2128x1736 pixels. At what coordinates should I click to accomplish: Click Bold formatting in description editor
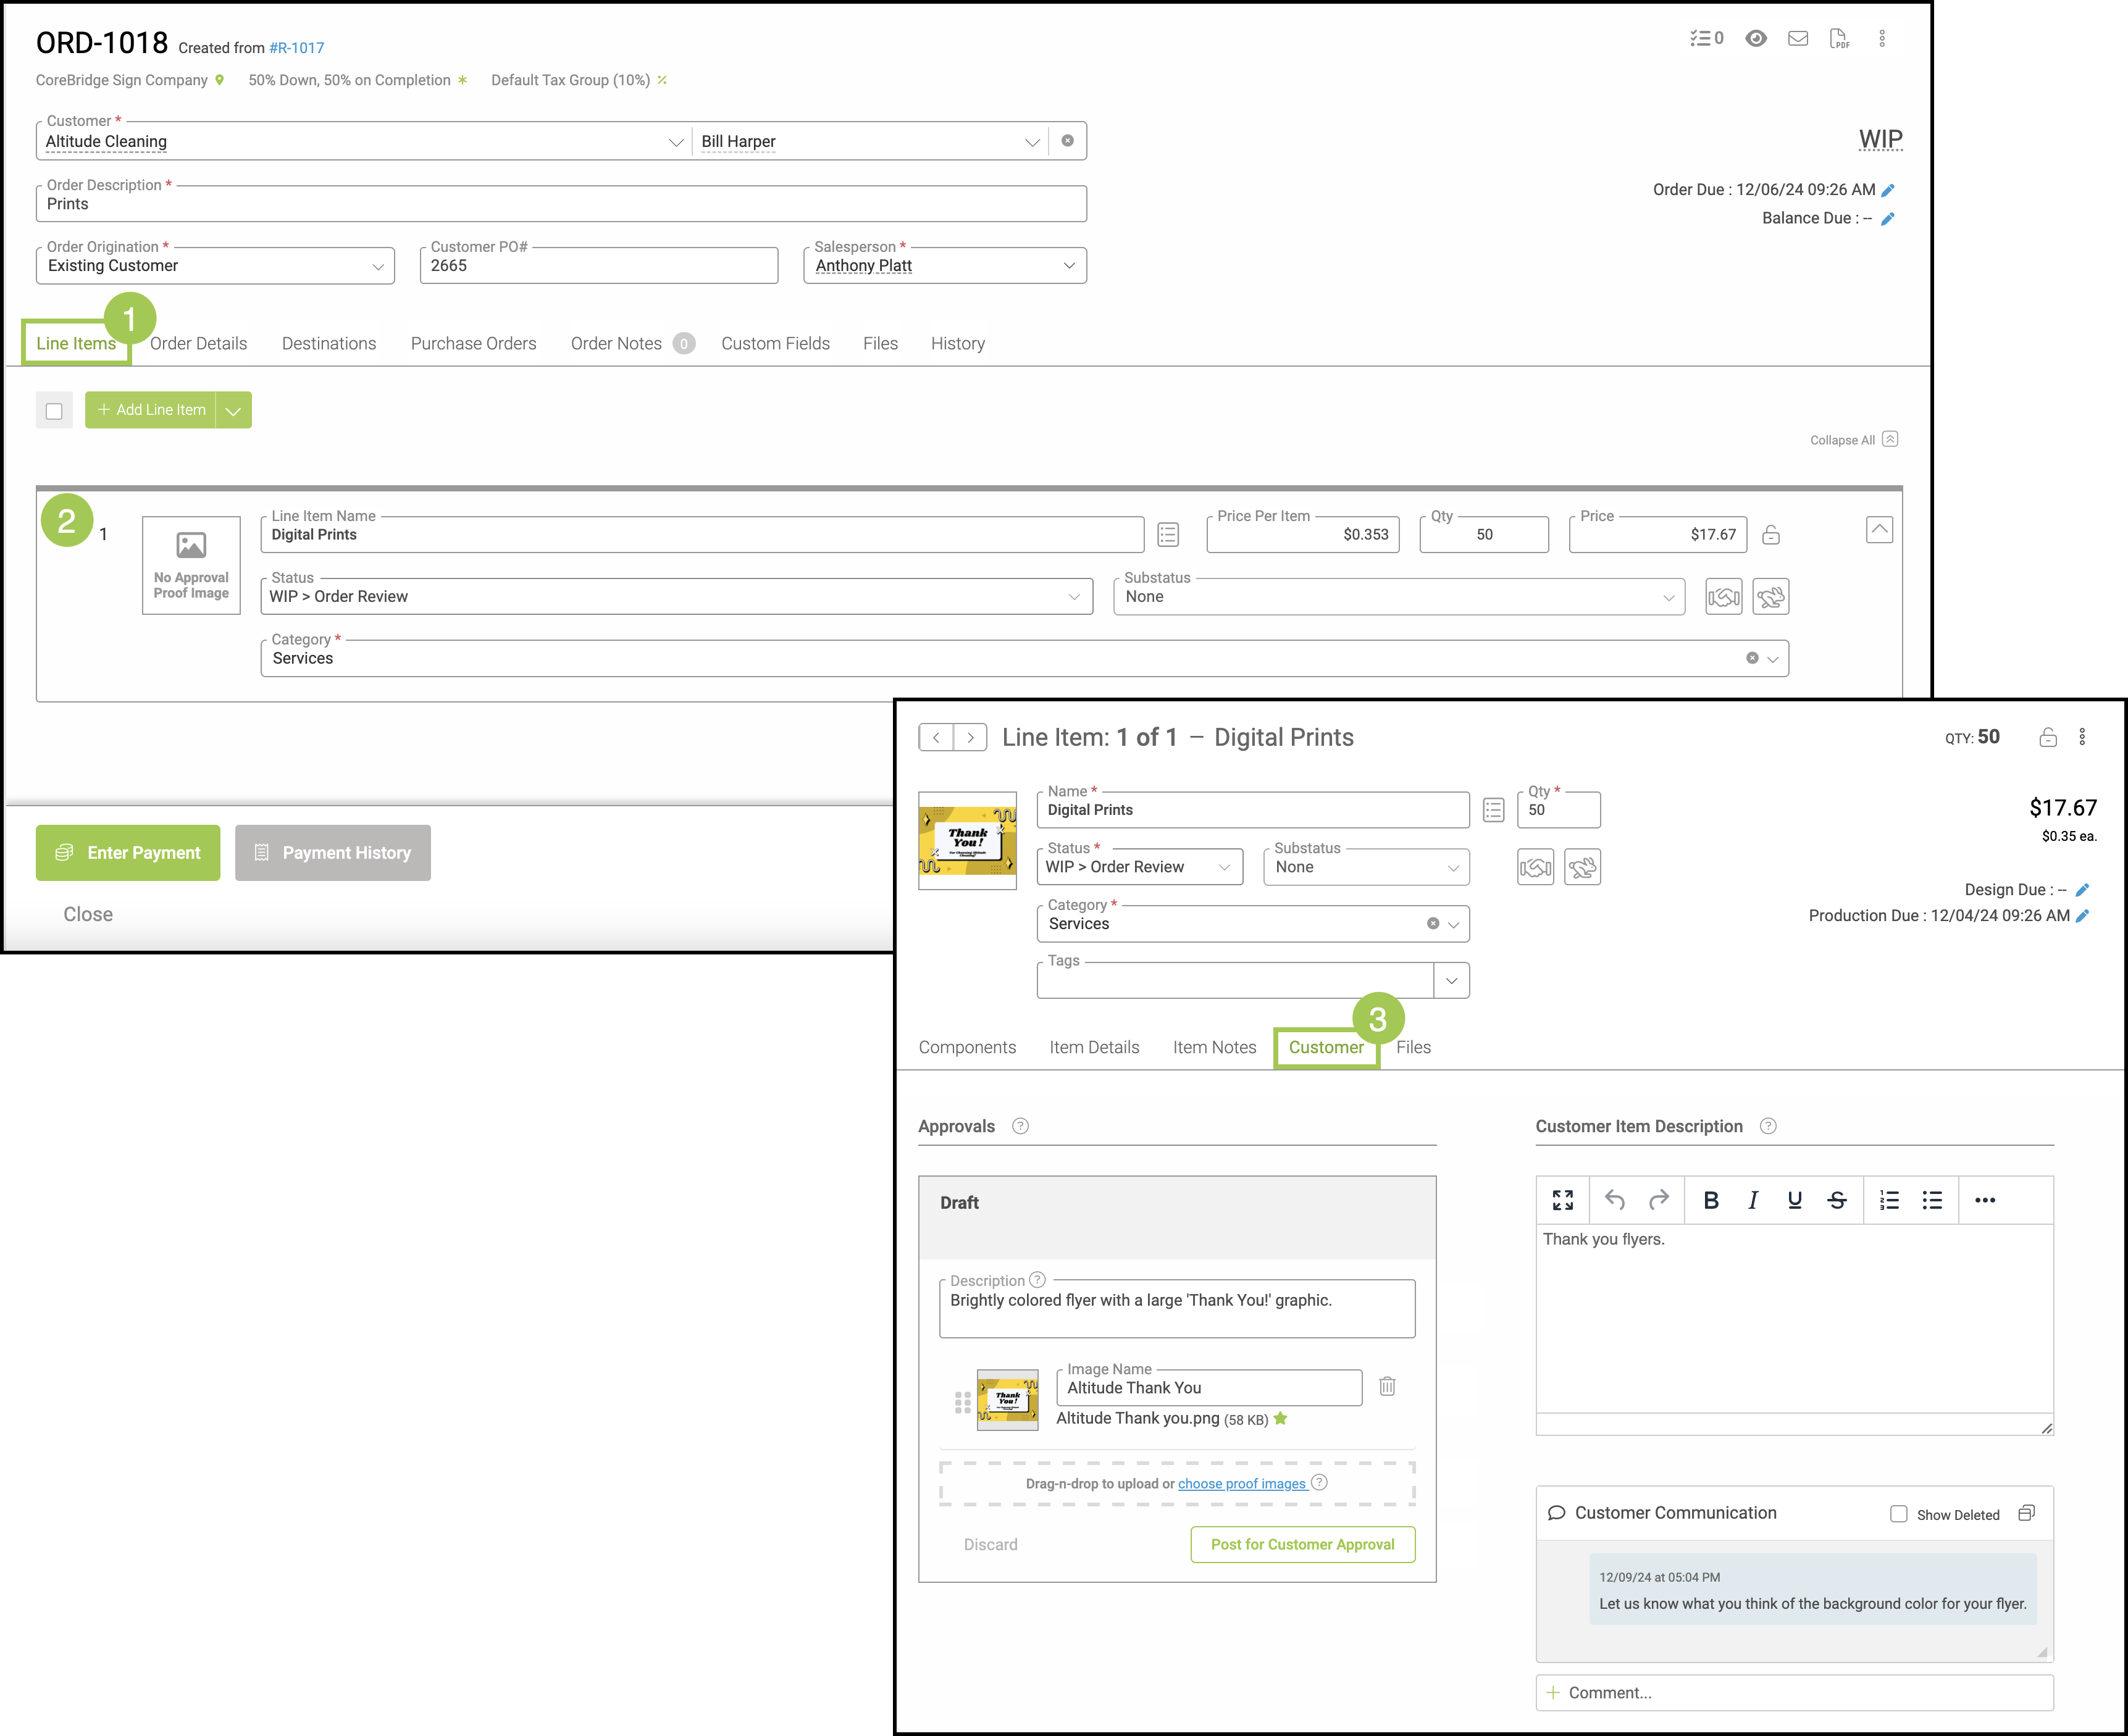pos(1710,1200)
